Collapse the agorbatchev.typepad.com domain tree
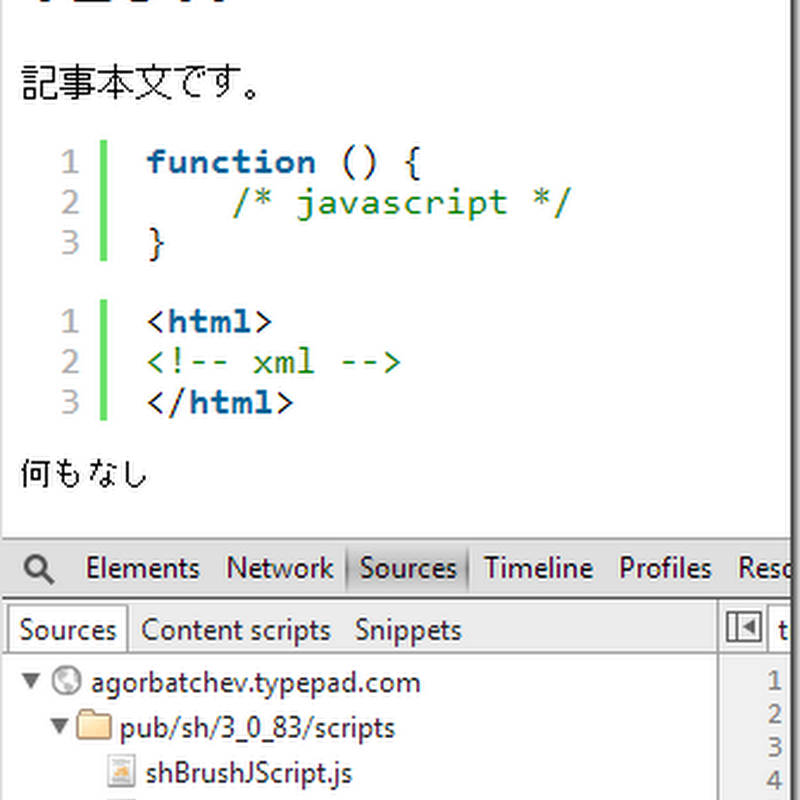This screenshot has width=800, height=800. click(x=31, y=683)
